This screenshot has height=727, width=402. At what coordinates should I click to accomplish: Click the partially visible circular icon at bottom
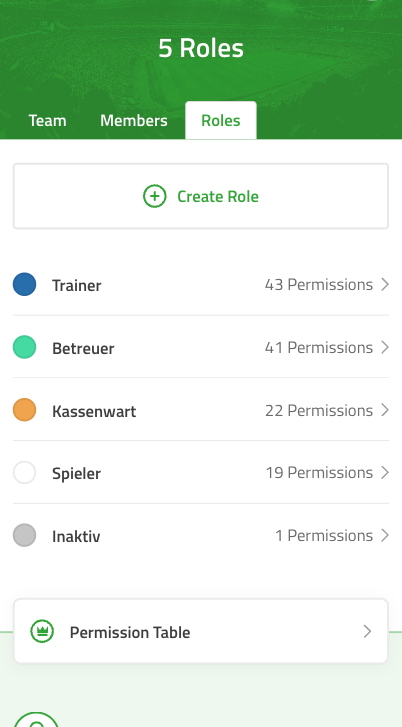click(36, 720)
